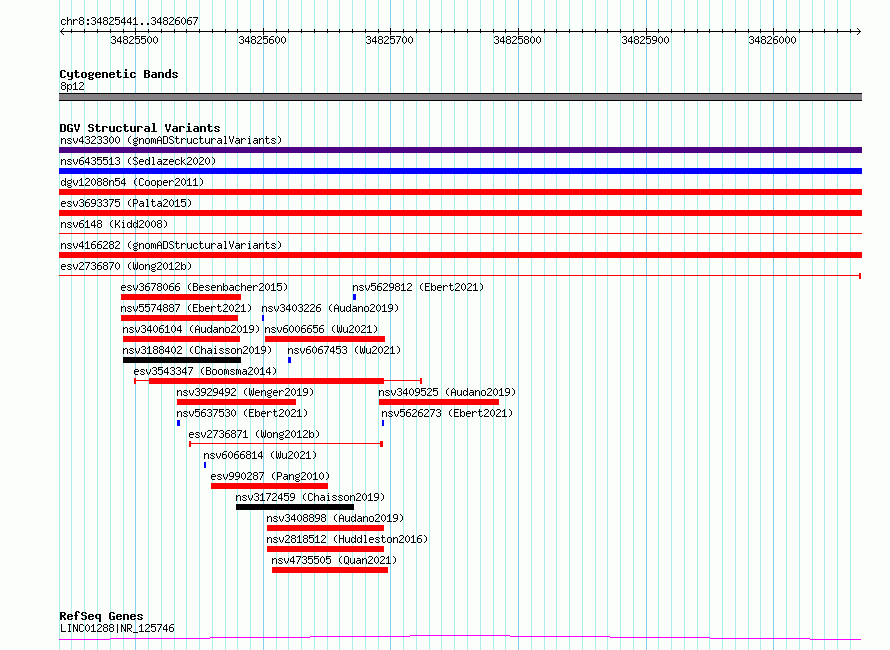The width and height of the screenshot is (890, 650).
Task: Click the small blue marker under nsv6067453
Action: 289,360
